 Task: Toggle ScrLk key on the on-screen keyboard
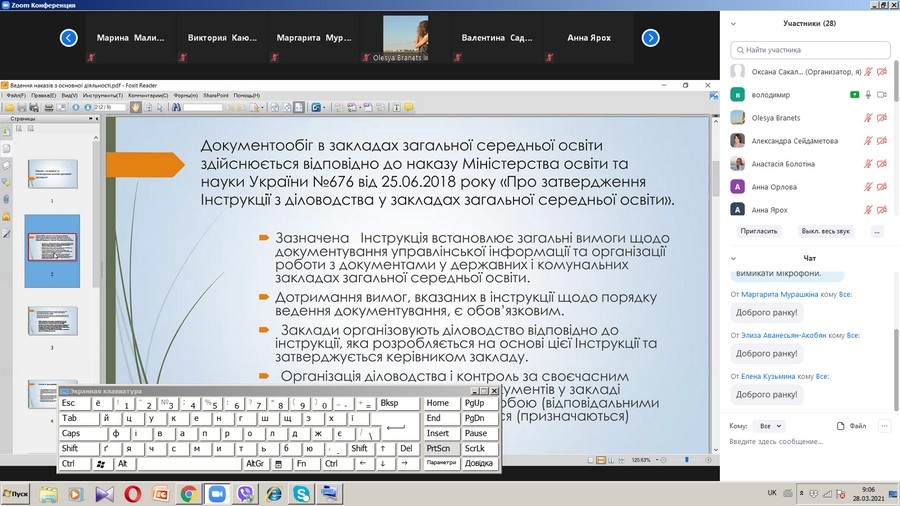[x=475, y=448]
